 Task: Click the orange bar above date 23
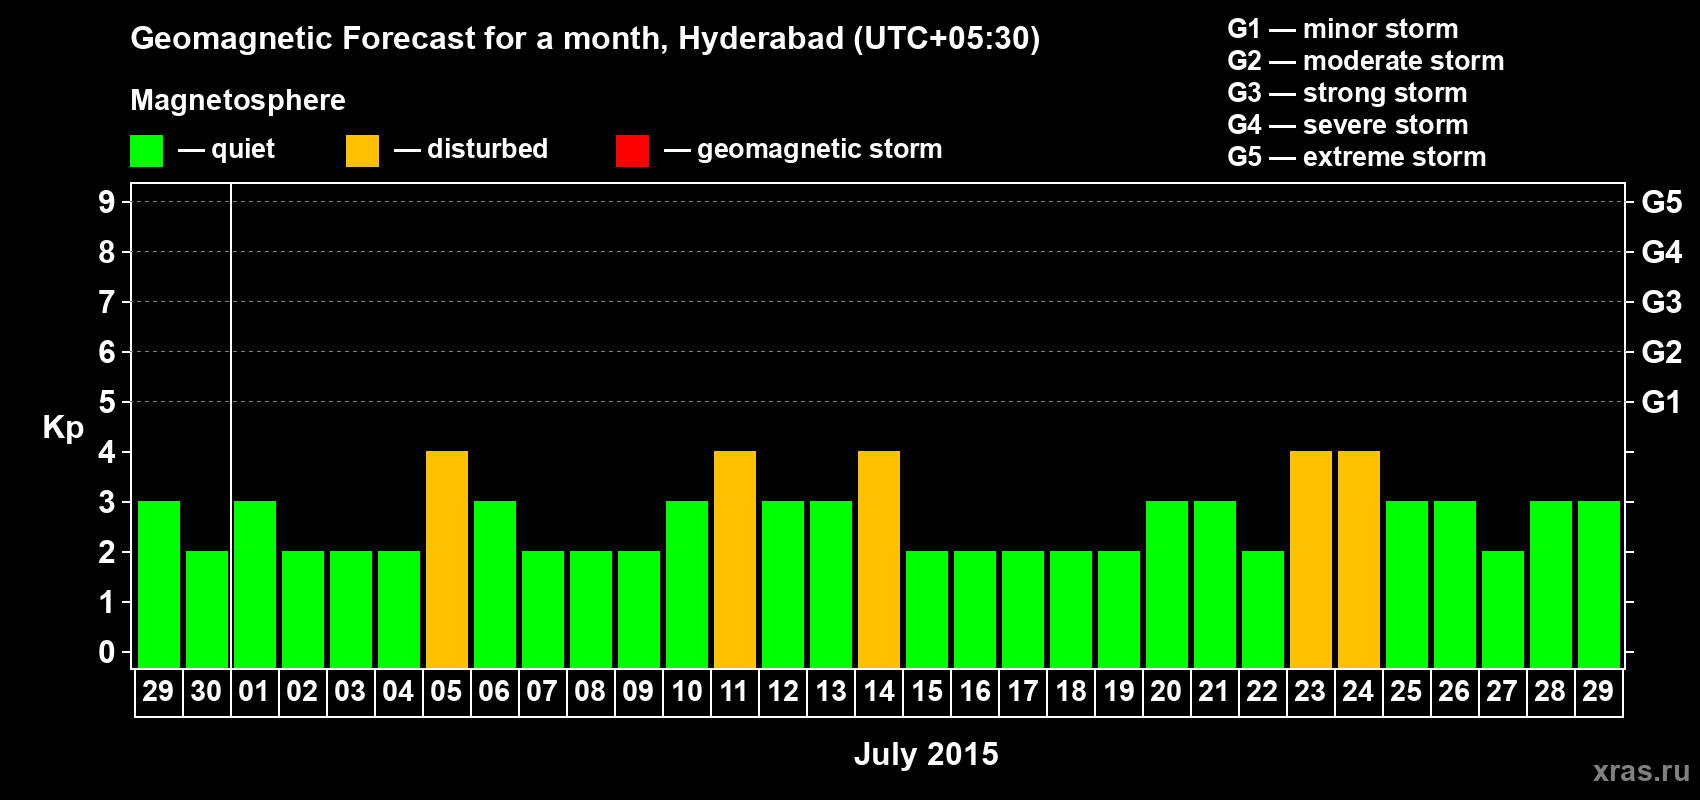tap(1311, 559)
